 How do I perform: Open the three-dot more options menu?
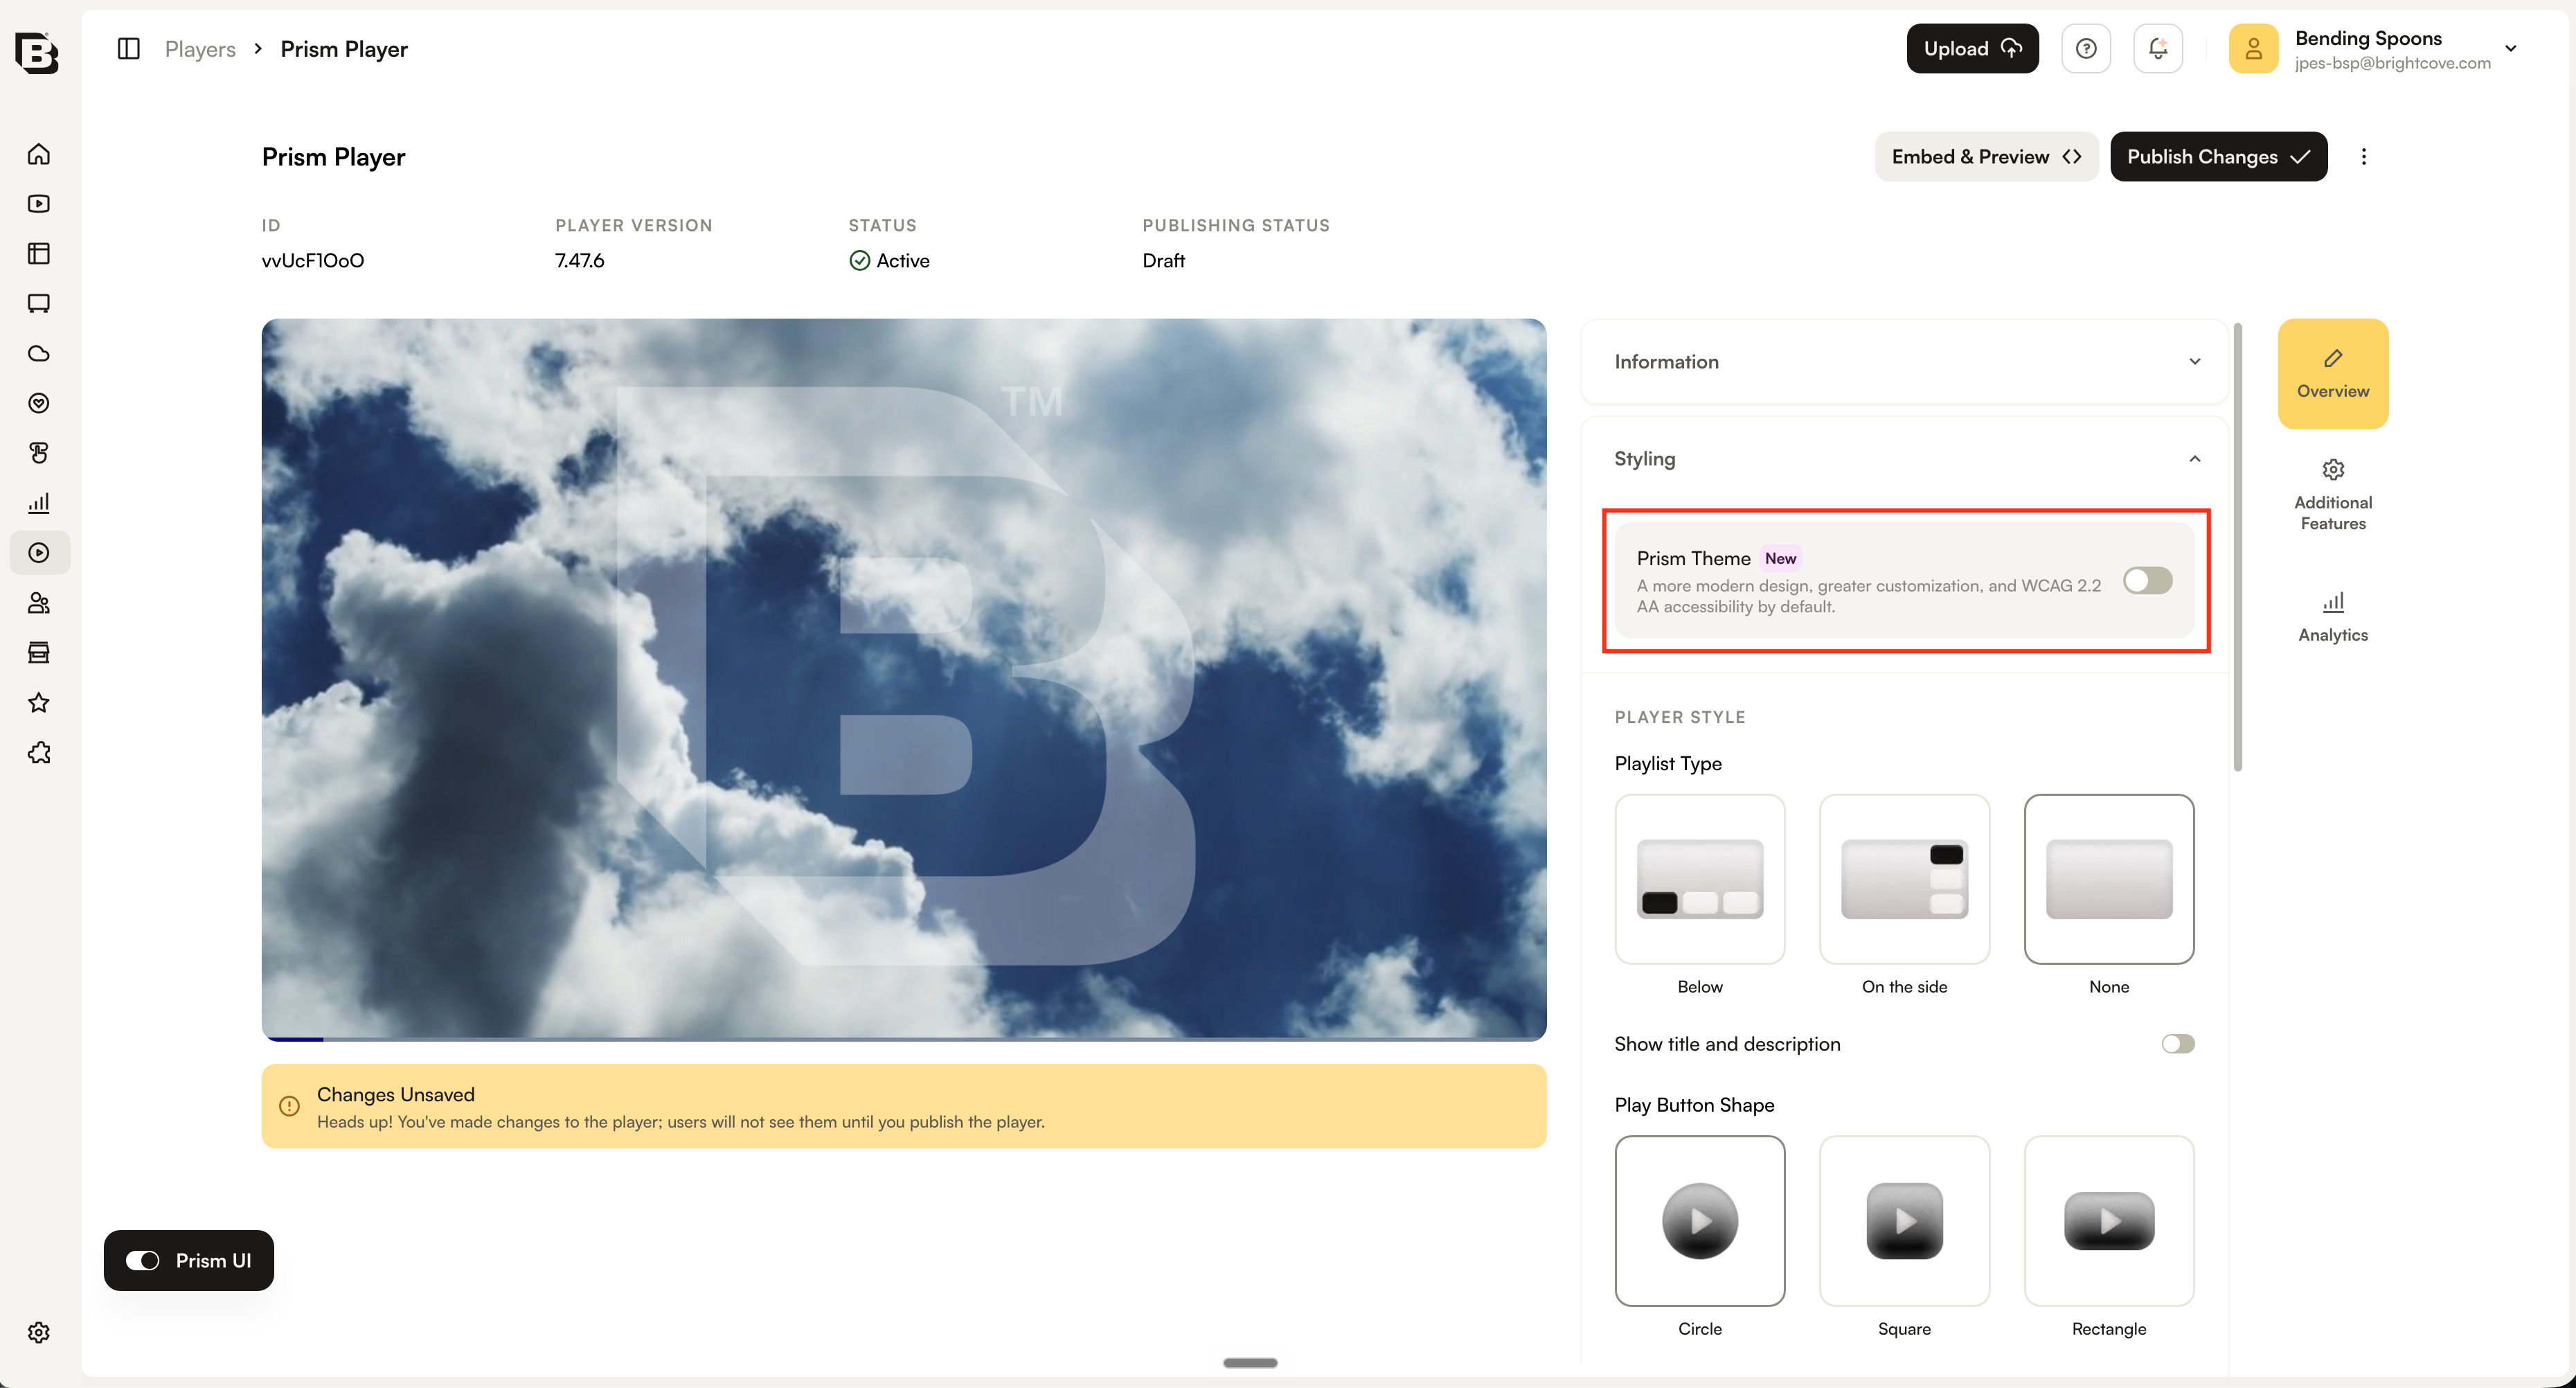tap(2364, 157)
